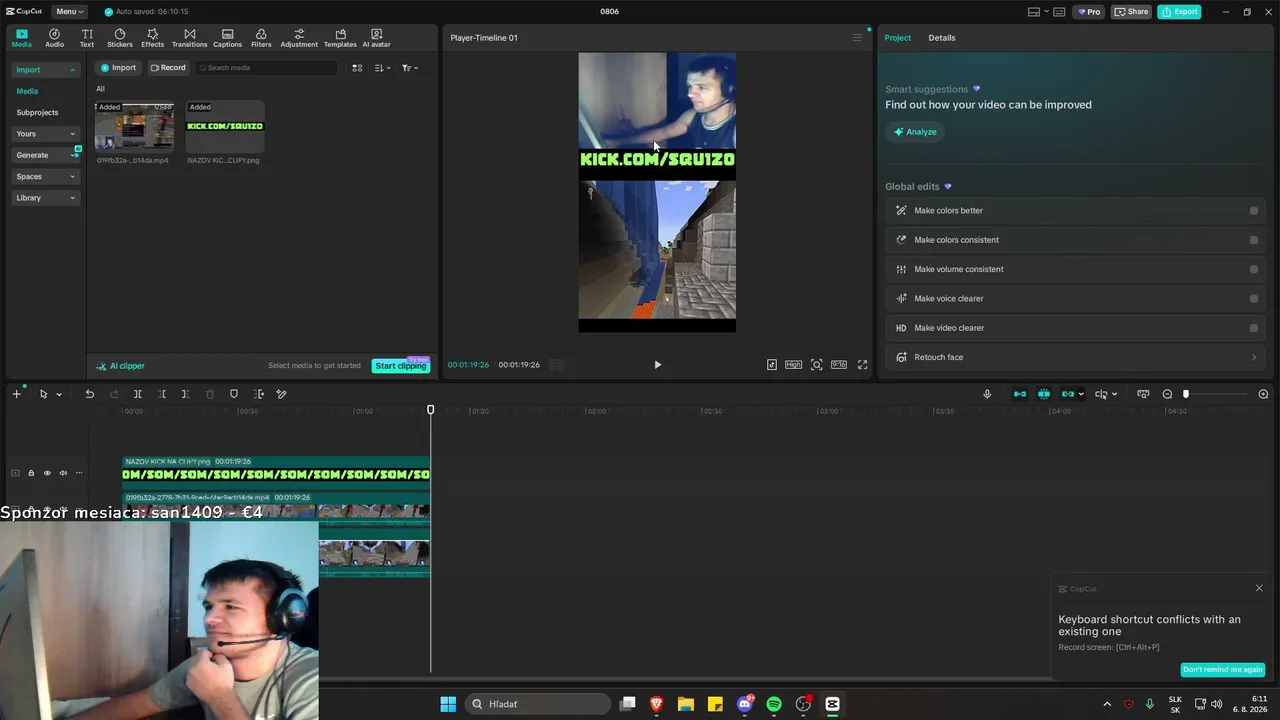This screenshot has height=720, width=1280.
Task: Lock the NAZOV KICK overlay track
Action: tap(31, 473)
